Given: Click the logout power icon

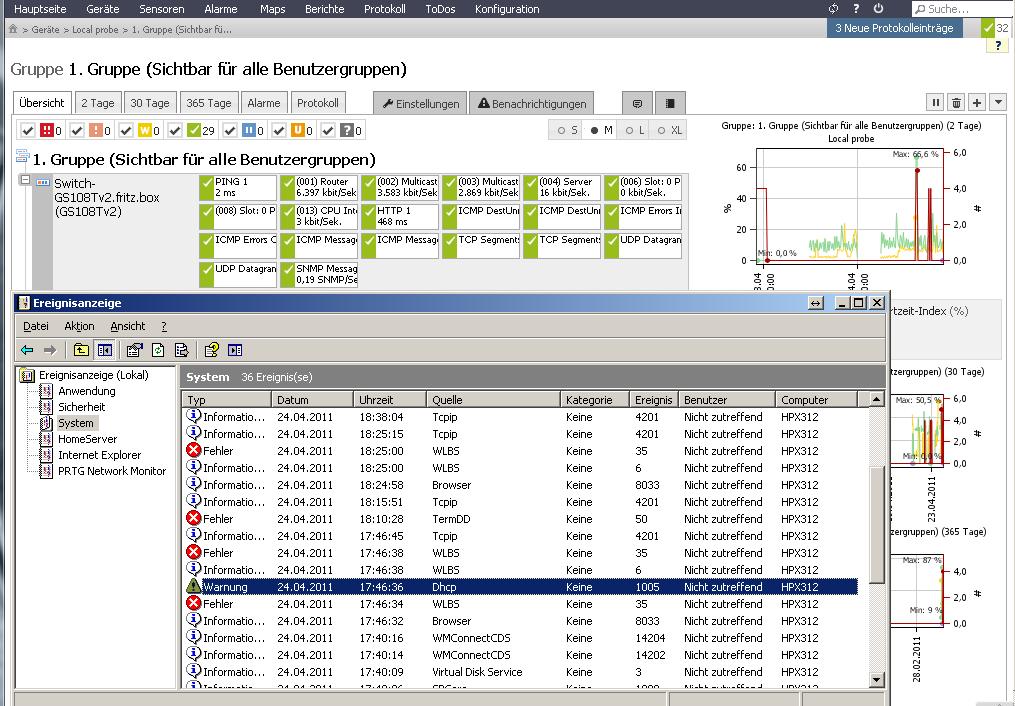Looking at the screenshot, I should click(878, 9).
